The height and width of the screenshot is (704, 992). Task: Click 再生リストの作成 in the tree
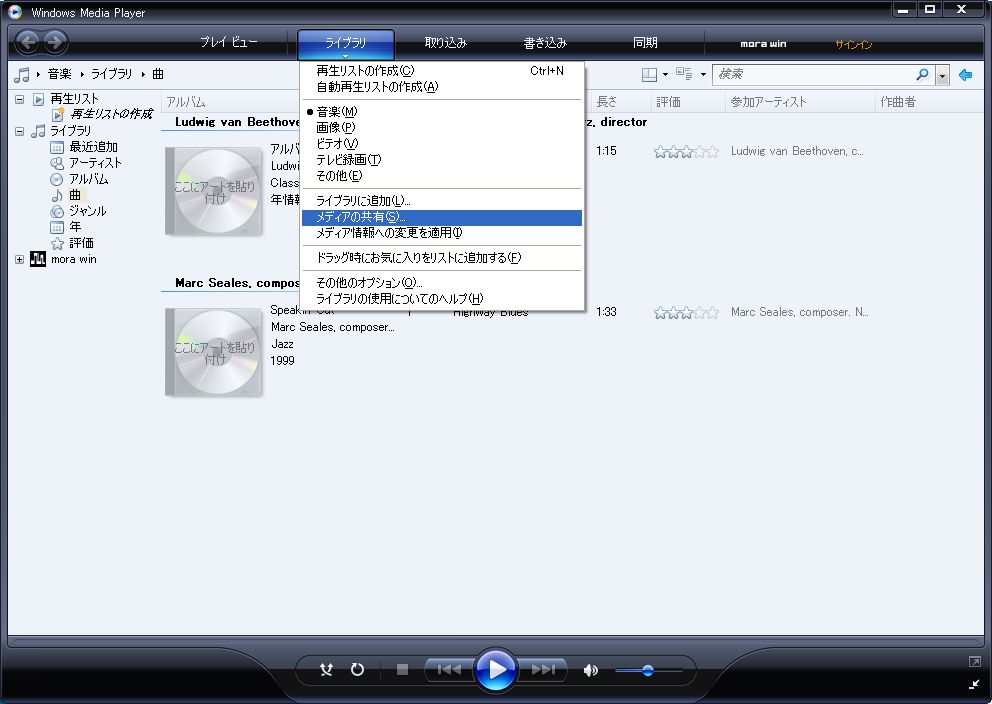pyautogui.click(x=111, y=114)
